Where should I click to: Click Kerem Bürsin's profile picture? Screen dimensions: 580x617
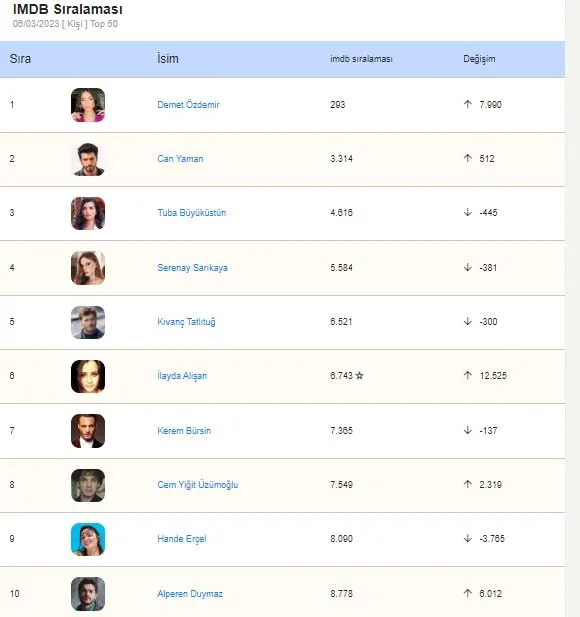(88, 431)
